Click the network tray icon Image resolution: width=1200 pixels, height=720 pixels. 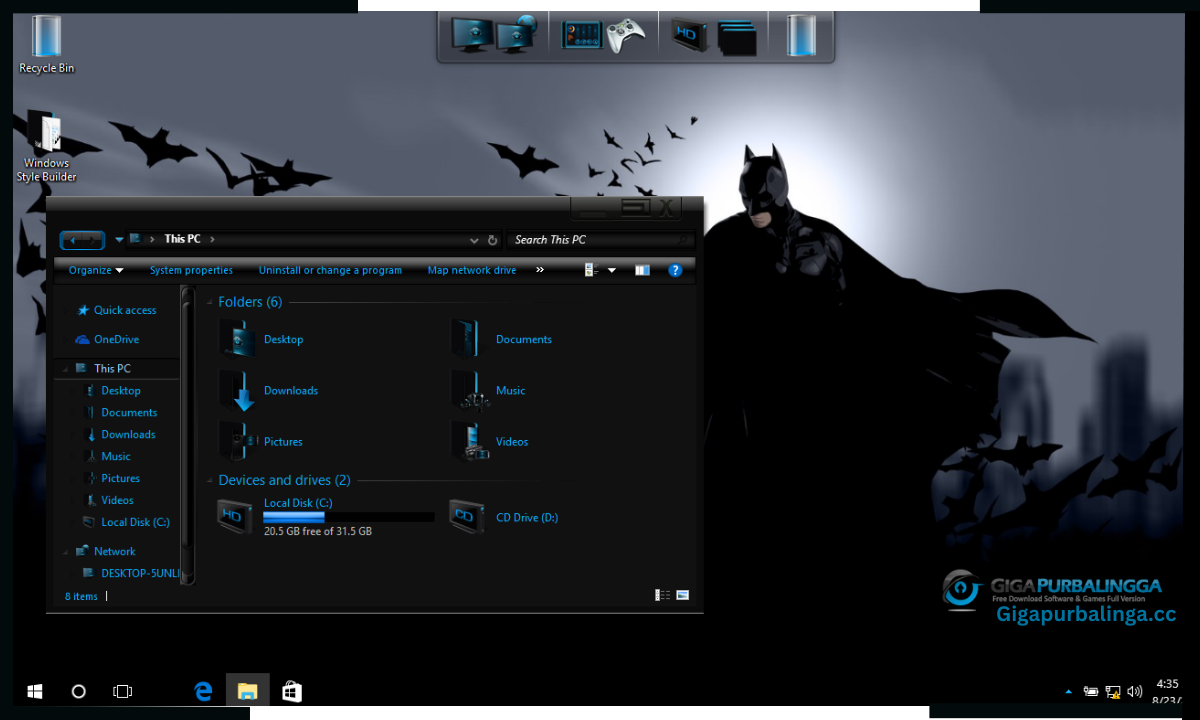[1113, 691]
